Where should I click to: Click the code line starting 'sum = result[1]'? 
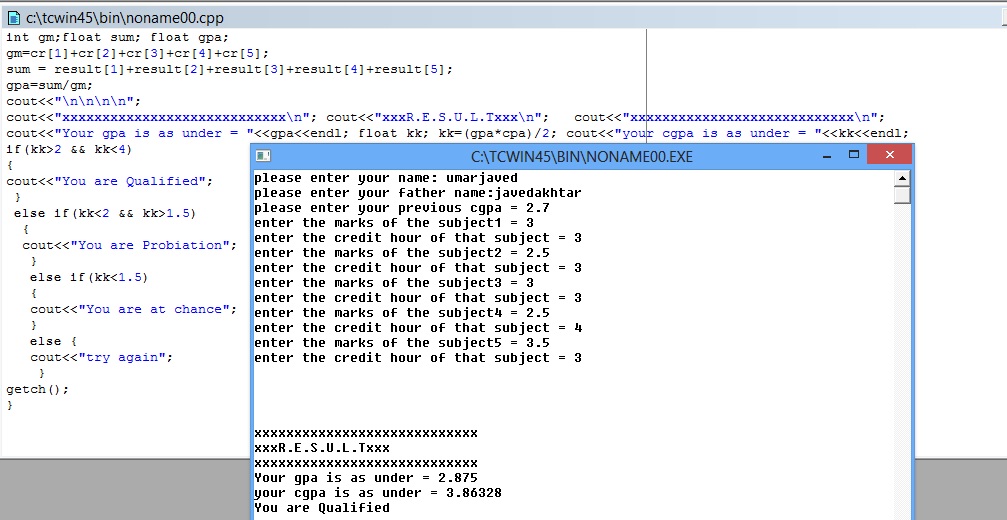229,69
